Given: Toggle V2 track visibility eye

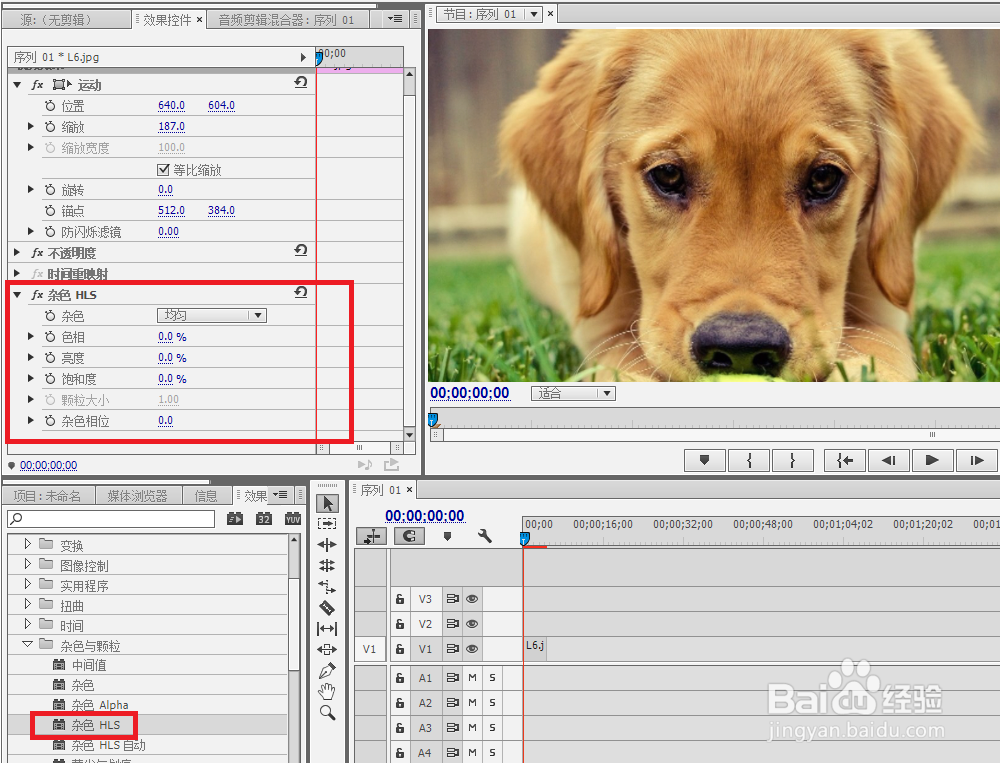Looking at the screenshot, I should point(472,624).
